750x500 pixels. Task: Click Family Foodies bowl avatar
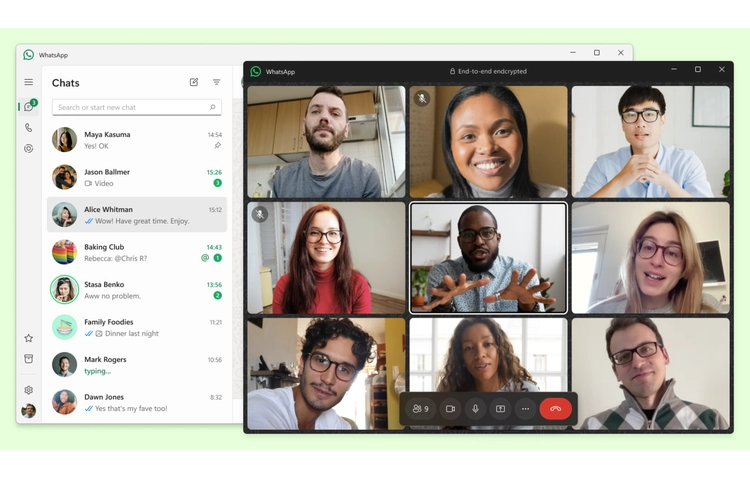click(x=65, y=327)
